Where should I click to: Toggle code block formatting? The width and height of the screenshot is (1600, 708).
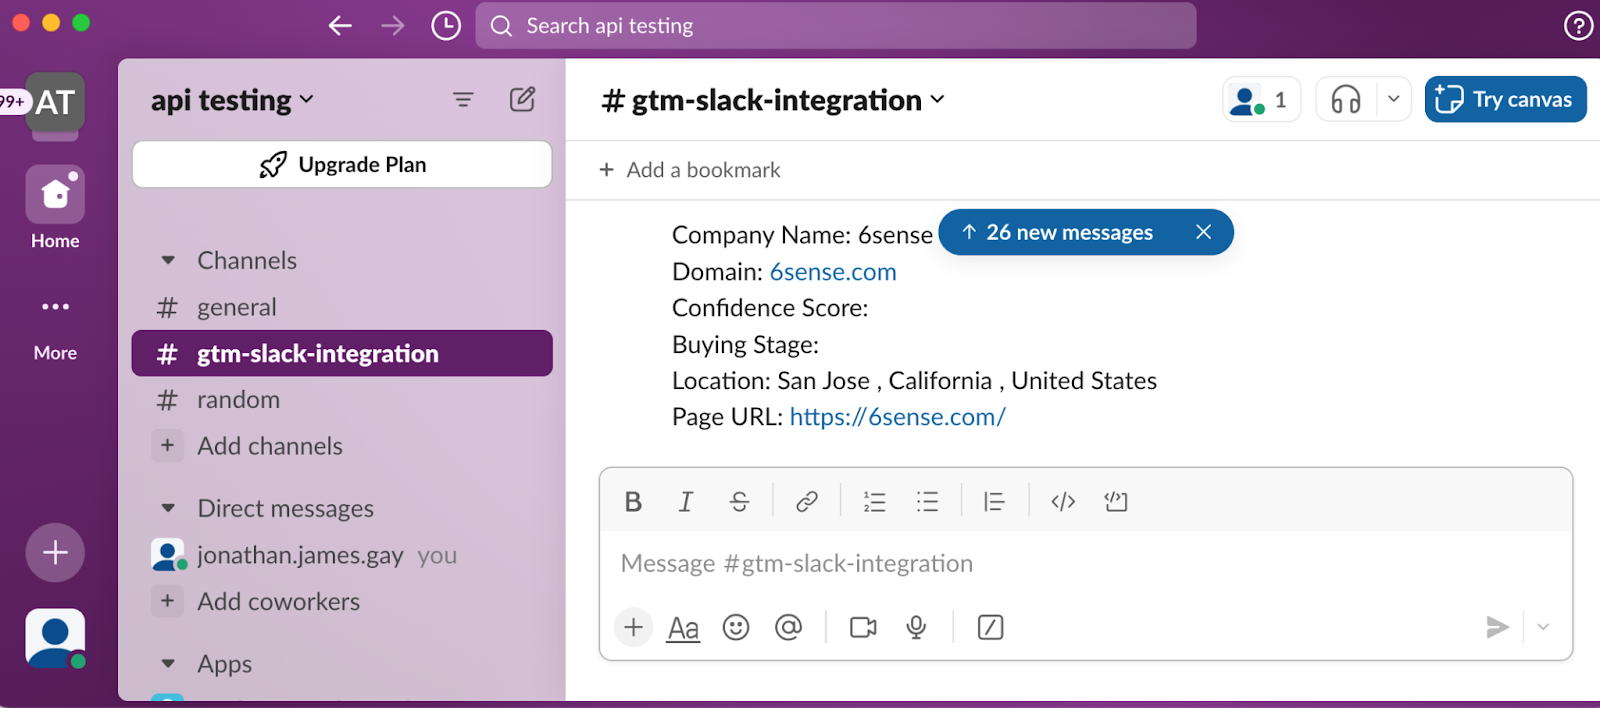(x=1116, y=502)
